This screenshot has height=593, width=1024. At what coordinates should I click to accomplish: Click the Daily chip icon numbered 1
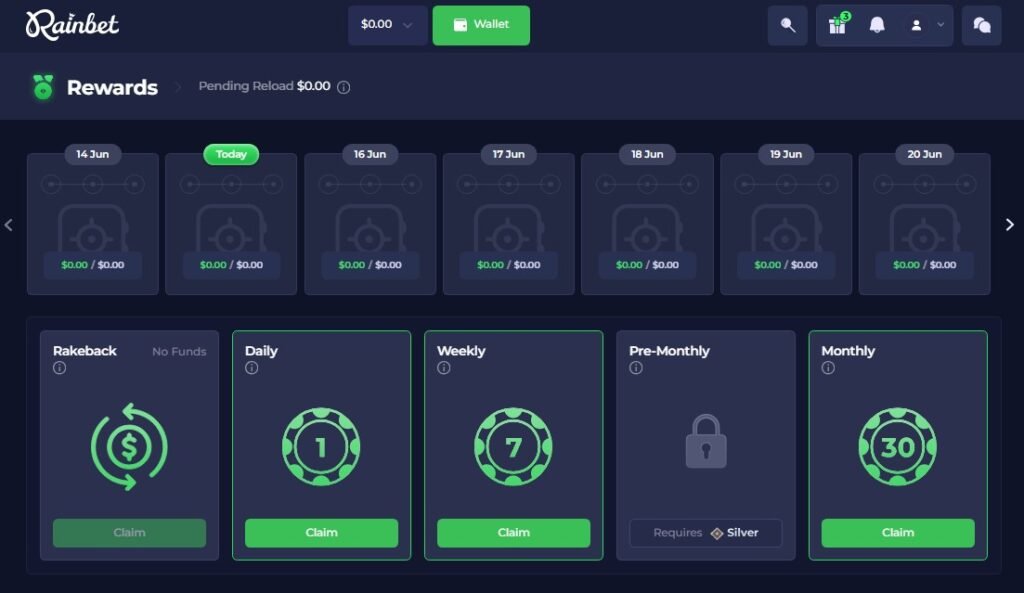click(x=321, y=447)
